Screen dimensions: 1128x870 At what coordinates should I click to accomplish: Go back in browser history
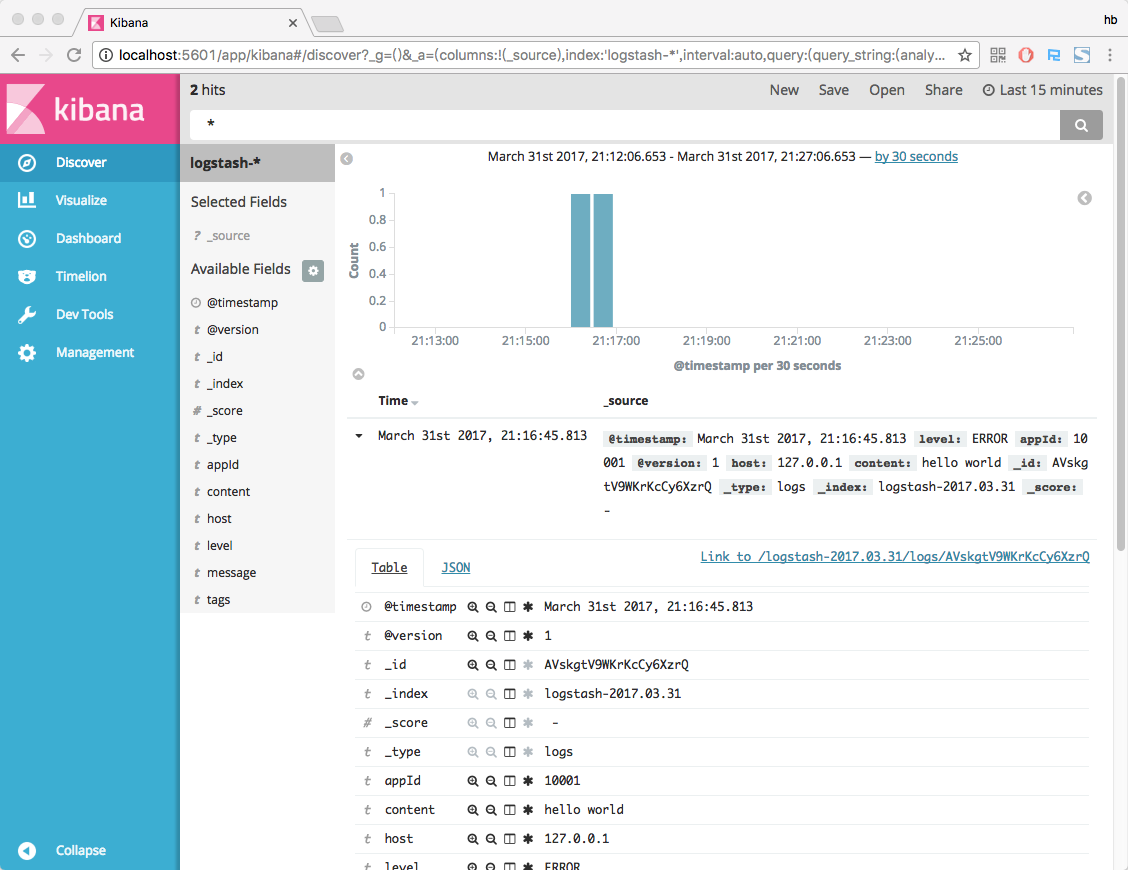tap(18, 55)
